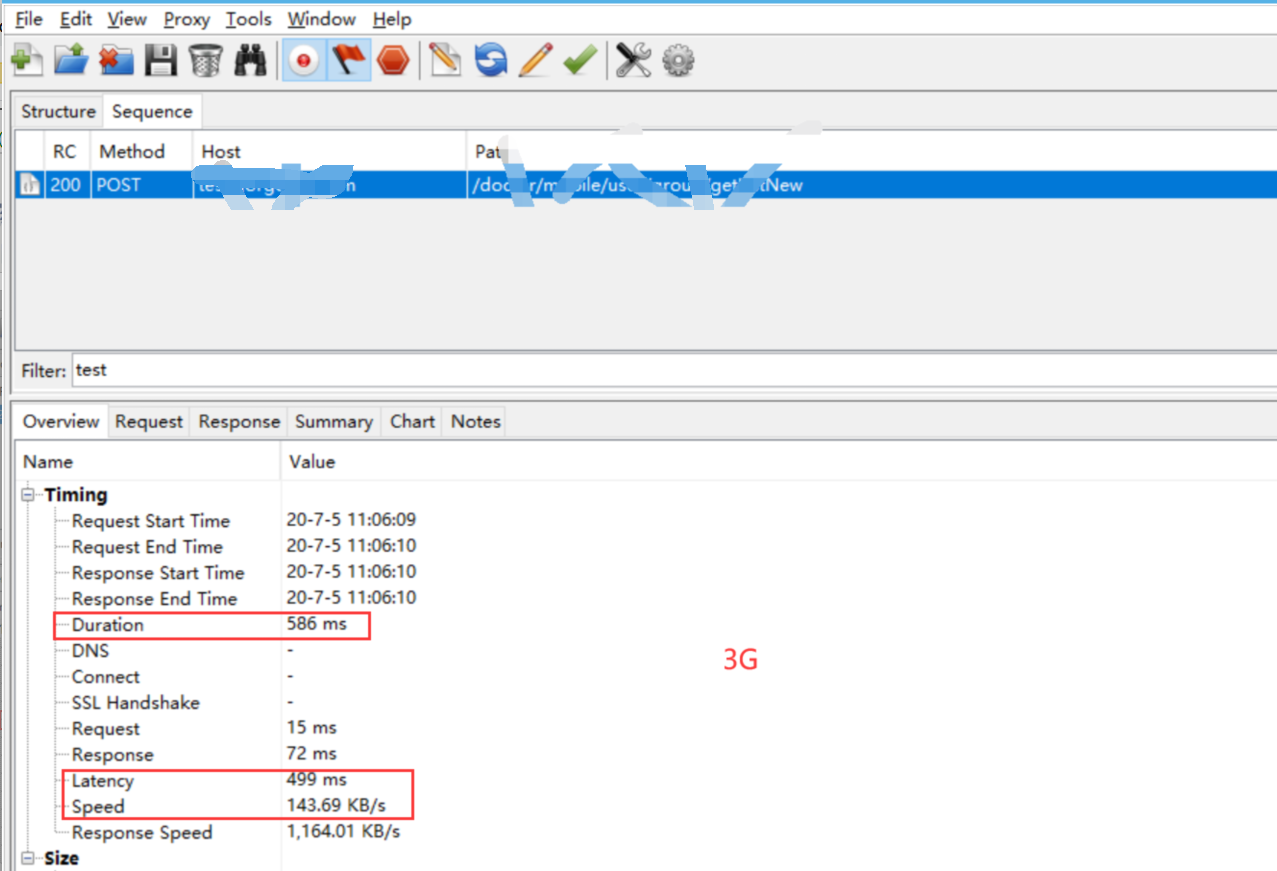Toggle recording with the red record button
Image resolution: width=1277 pixels, height=871 pixels.
coord(304,62)
